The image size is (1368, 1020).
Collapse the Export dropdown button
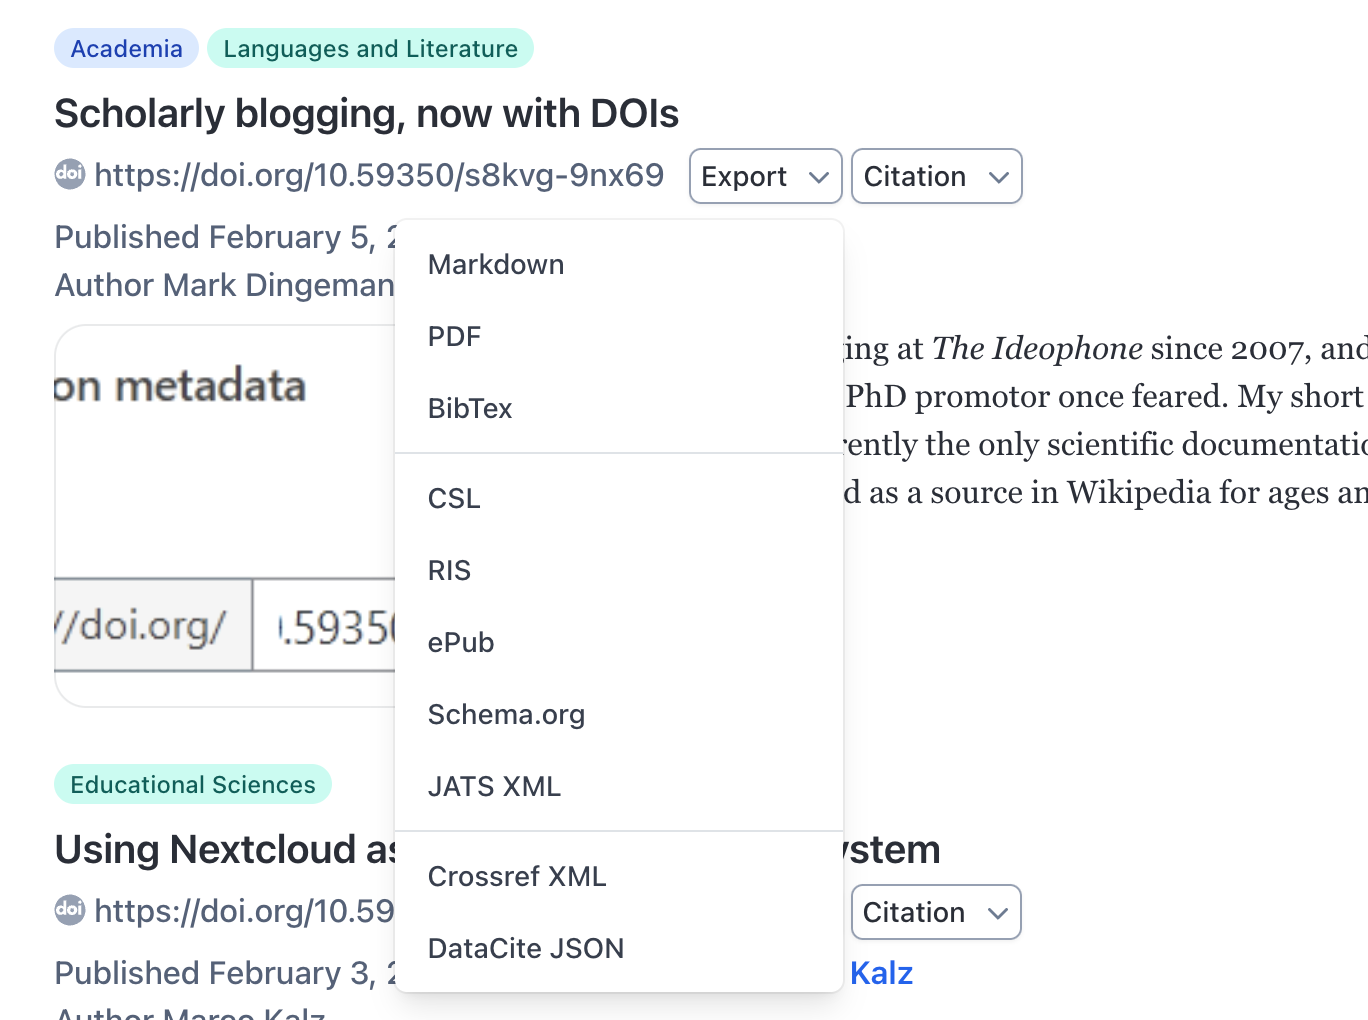[765, 177]
